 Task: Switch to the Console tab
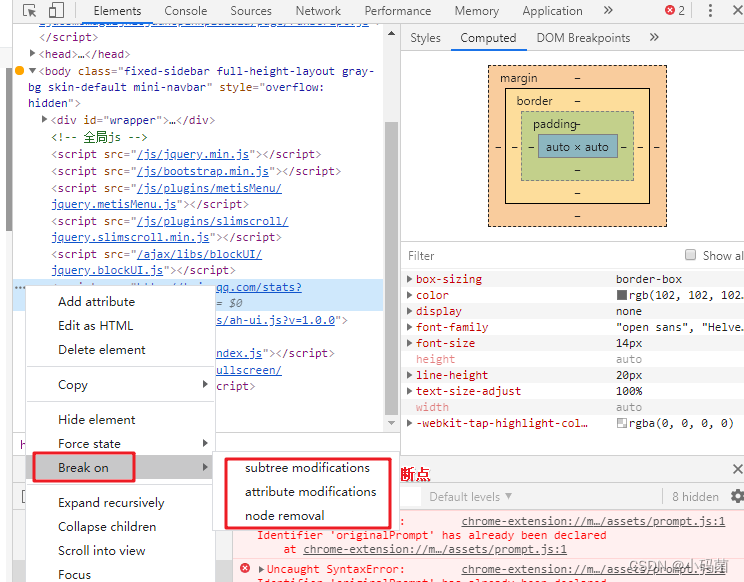click(x=186, y=10)
